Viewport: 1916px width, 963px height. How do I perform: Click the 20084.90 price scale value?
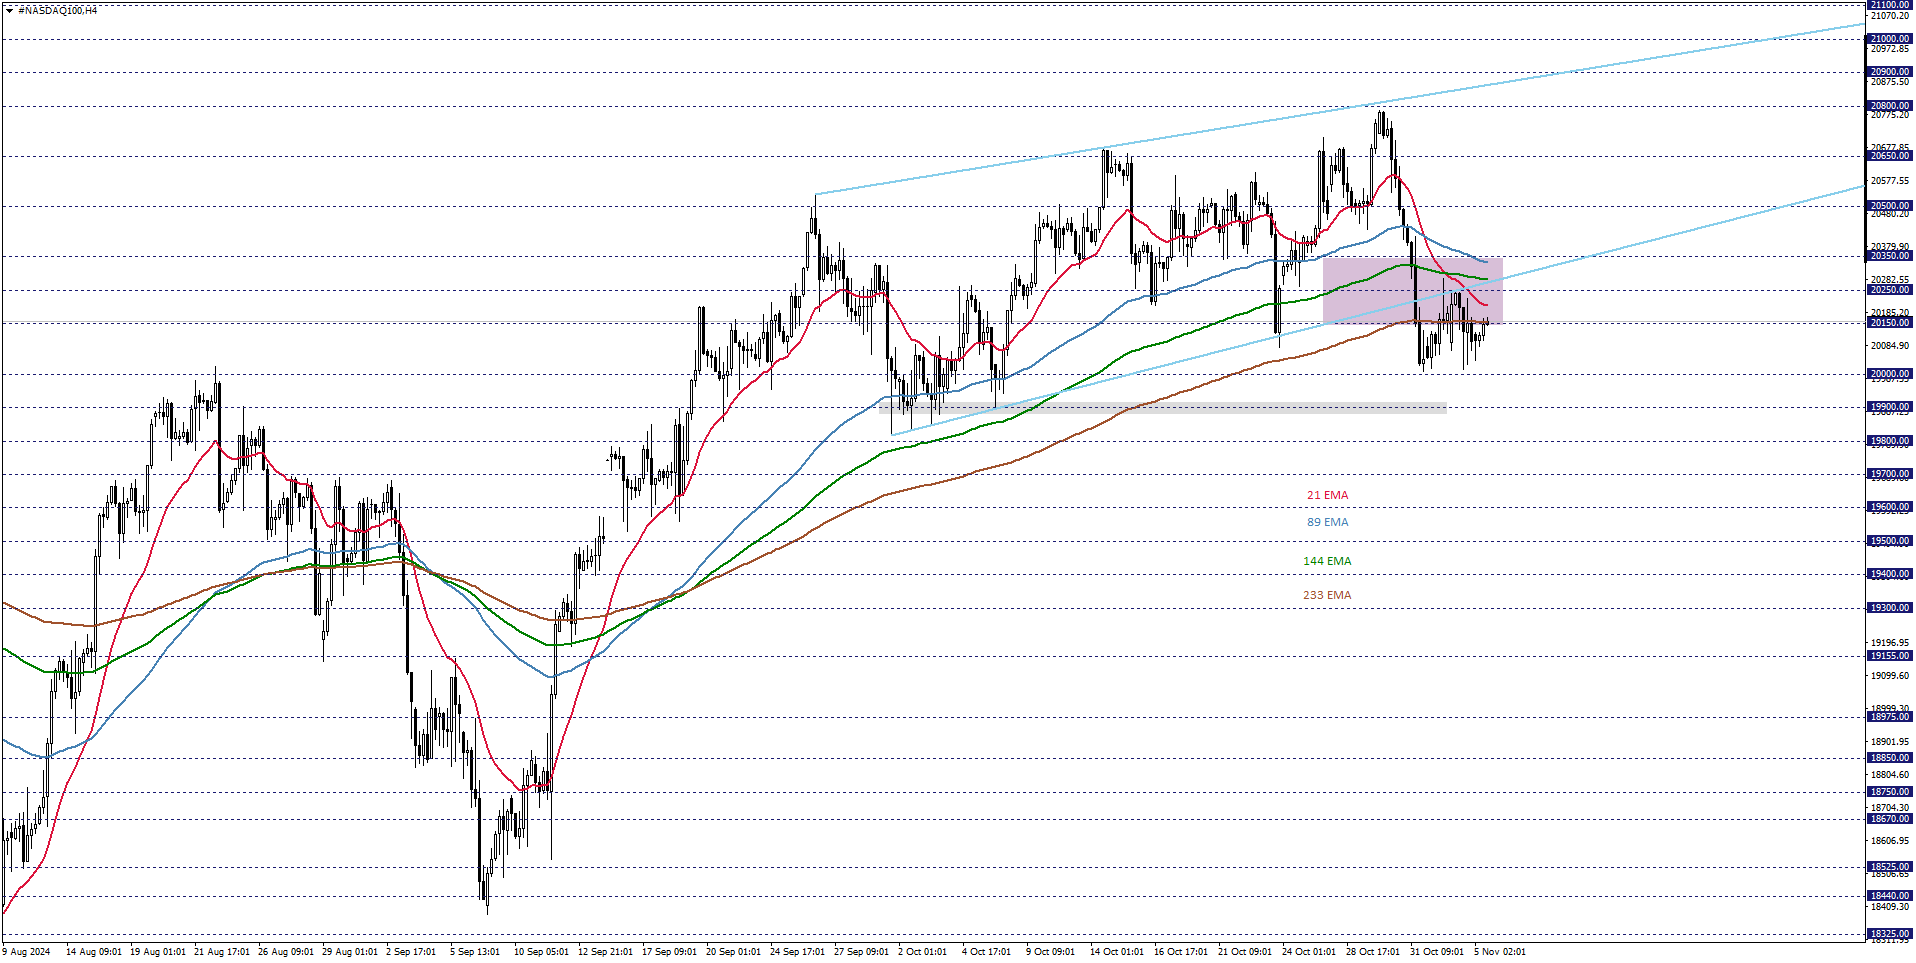point(1890,346)
